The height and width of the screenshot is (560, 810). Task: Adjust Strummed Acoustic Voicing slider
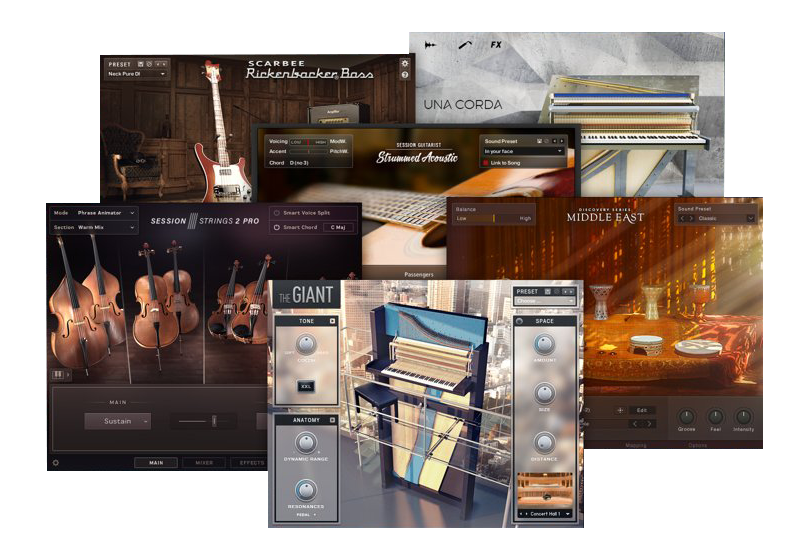[x=308, y=142]
